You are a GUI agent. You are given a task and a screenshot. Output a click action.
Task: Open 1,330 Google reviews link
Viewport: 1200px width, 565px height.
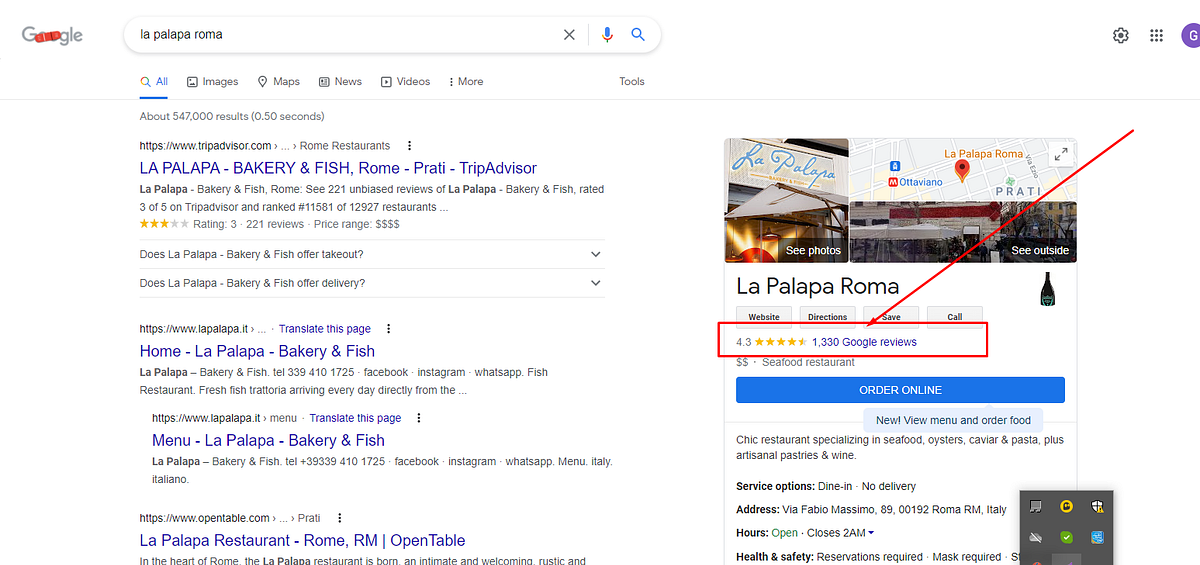coord(864,342)
